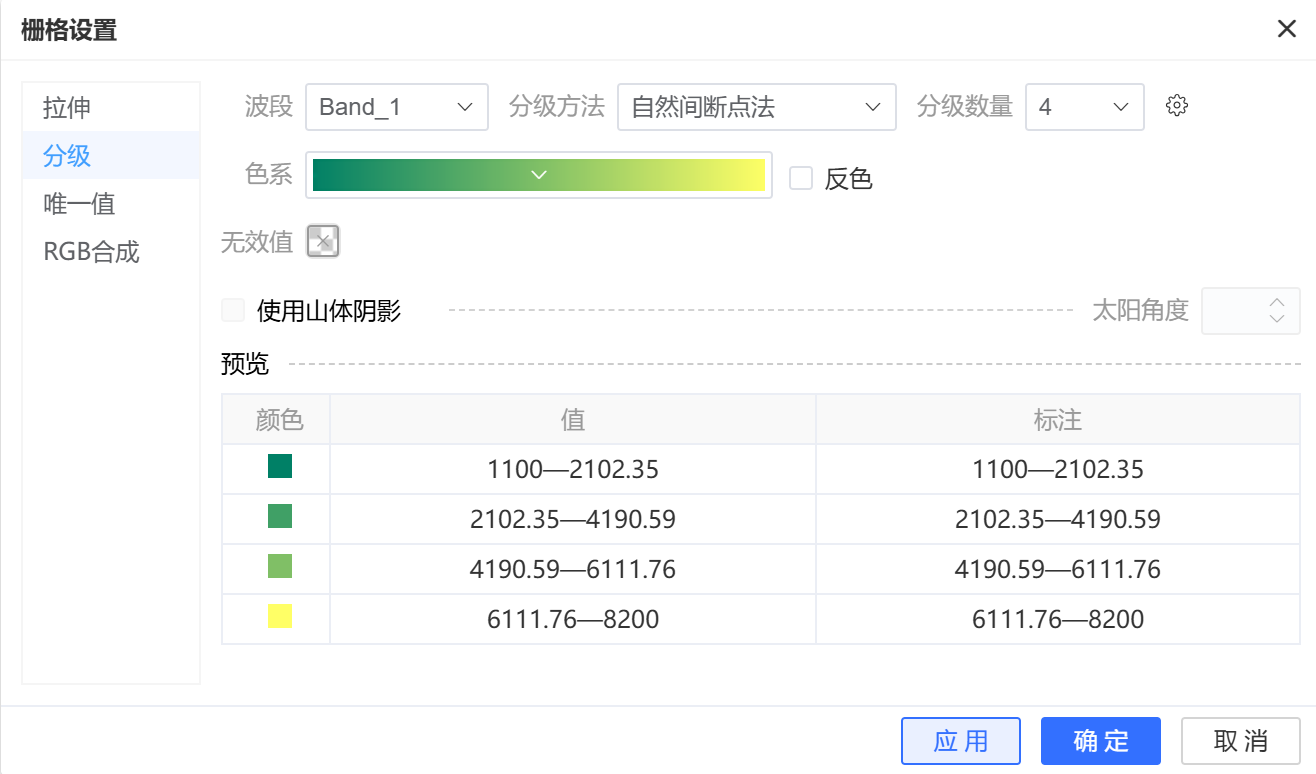This screenshot has width=1316, height=774.
Task: Close the 栅格设置 dialog
Action: (x=1287, y=28)
